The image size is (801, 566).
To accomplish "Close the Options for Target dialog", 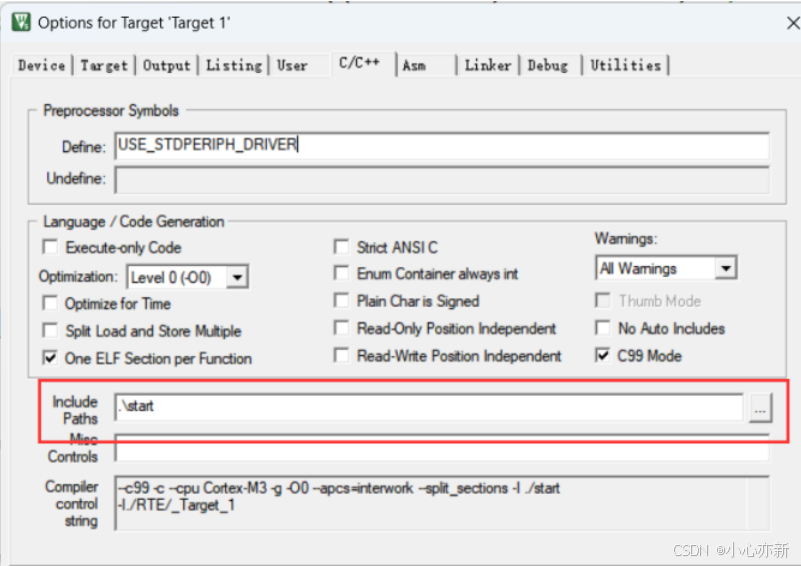I will (x=792, y=23).
